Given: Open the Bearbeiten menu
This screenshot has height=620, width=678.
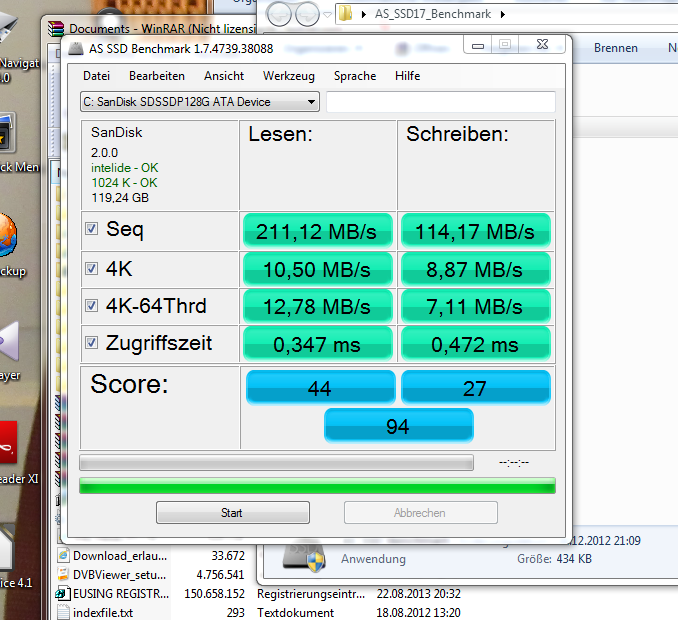Looking at the screenshot, I should (x=157, y=76).
